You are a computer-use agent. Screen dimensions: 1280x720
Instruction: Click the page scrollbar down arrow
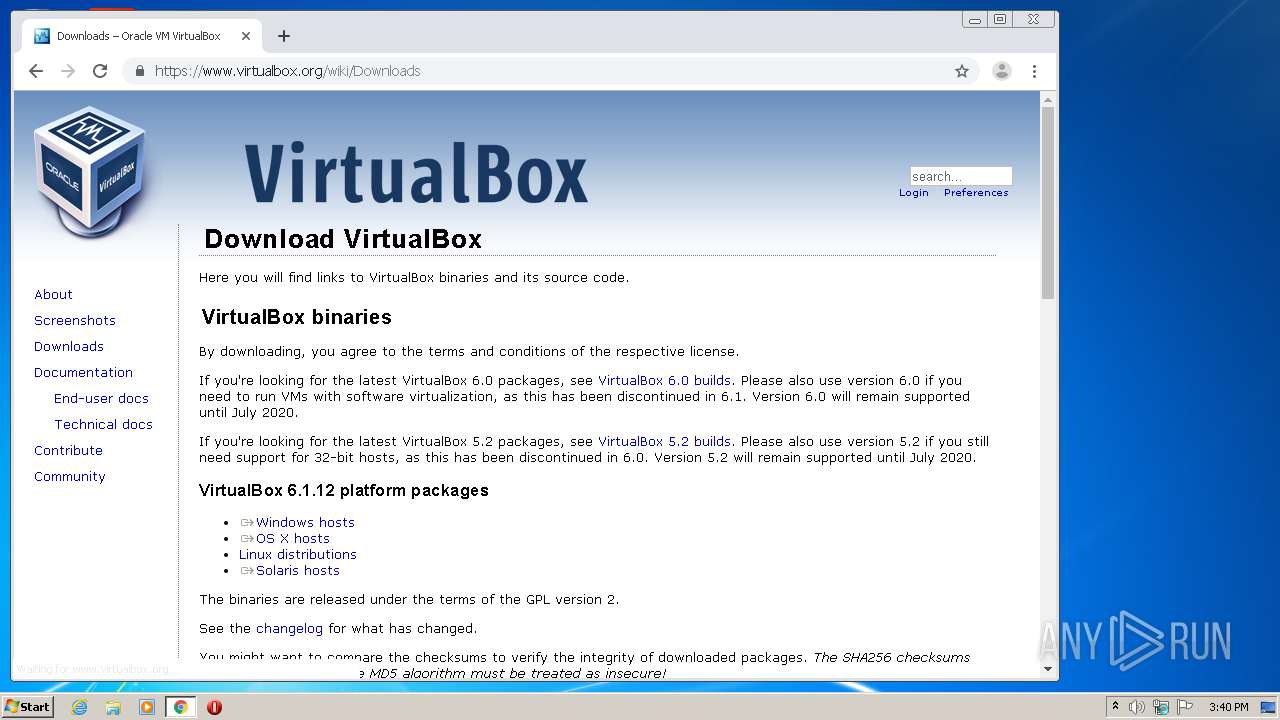[1048, 669]
